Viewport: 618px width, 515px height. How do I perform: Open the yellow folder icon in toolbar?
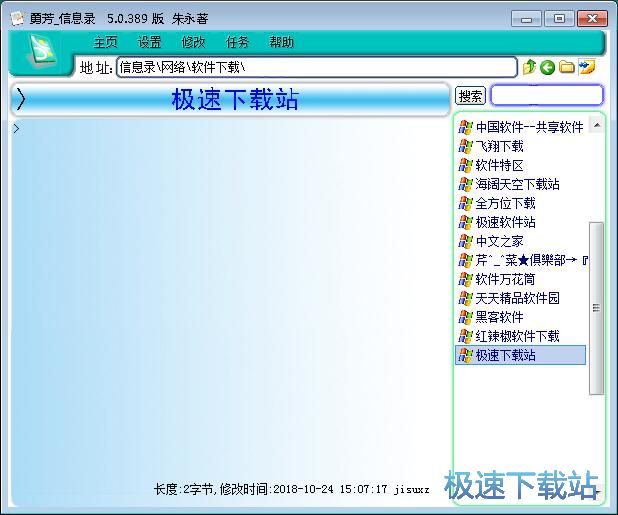[567, 67]
